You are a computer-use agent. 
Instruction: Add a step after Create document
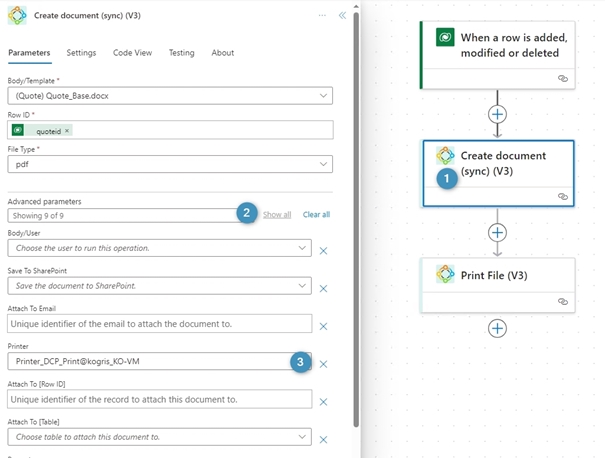click(x=497, y=233)
